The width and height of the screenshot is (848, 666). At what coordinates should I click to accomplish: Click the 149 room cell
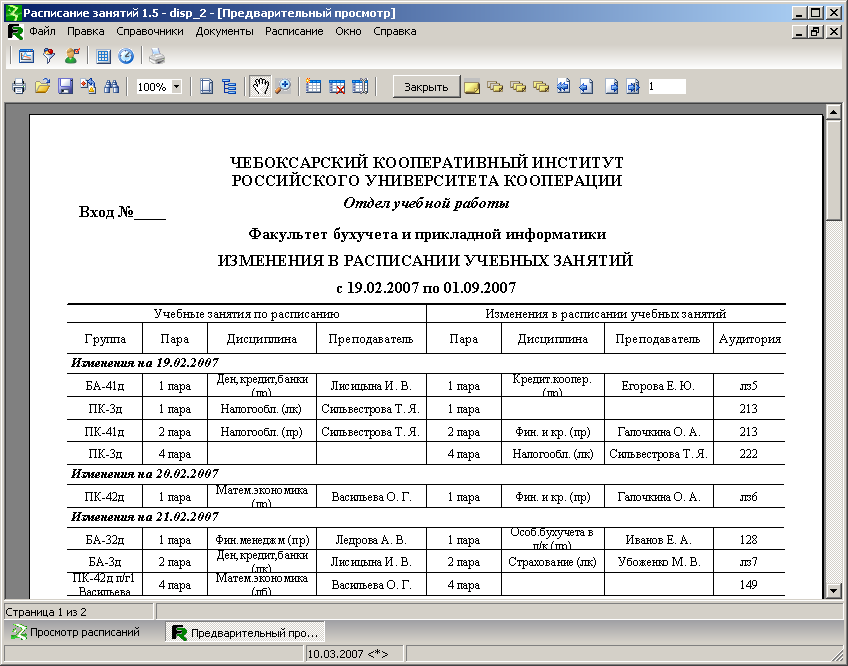point(749,585)
